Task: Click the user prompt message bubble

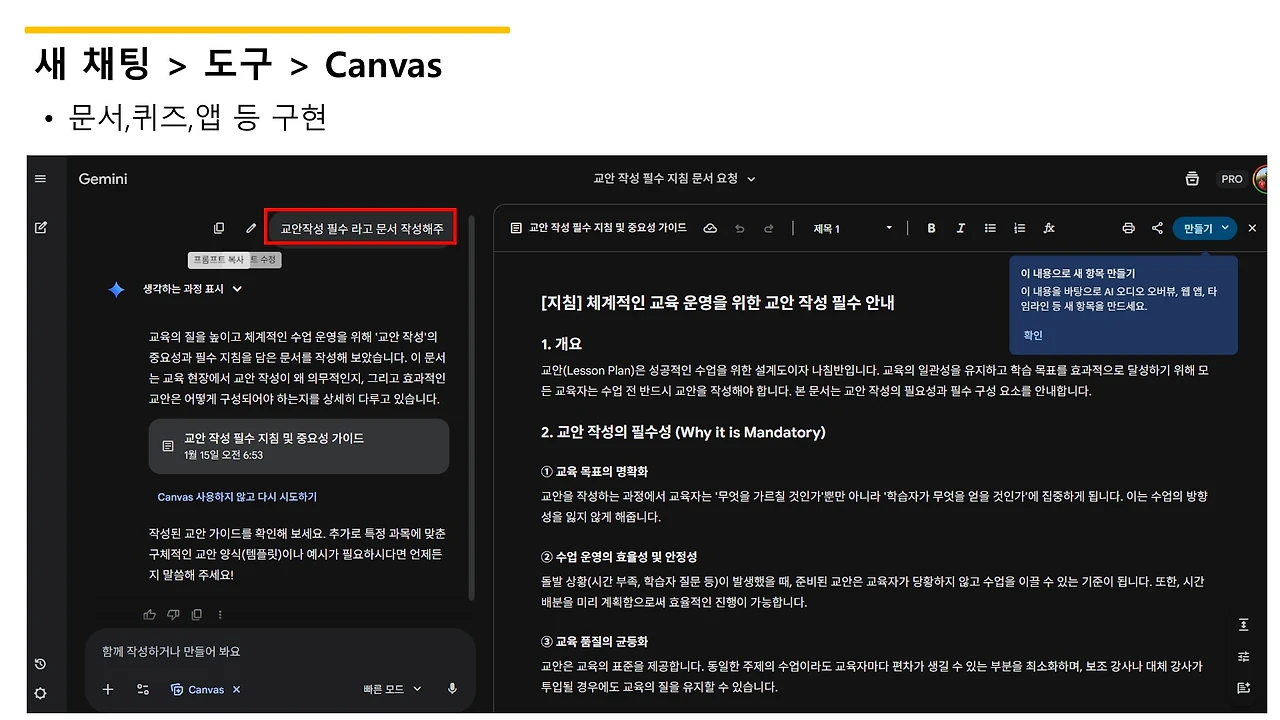Action: (362, 228)
